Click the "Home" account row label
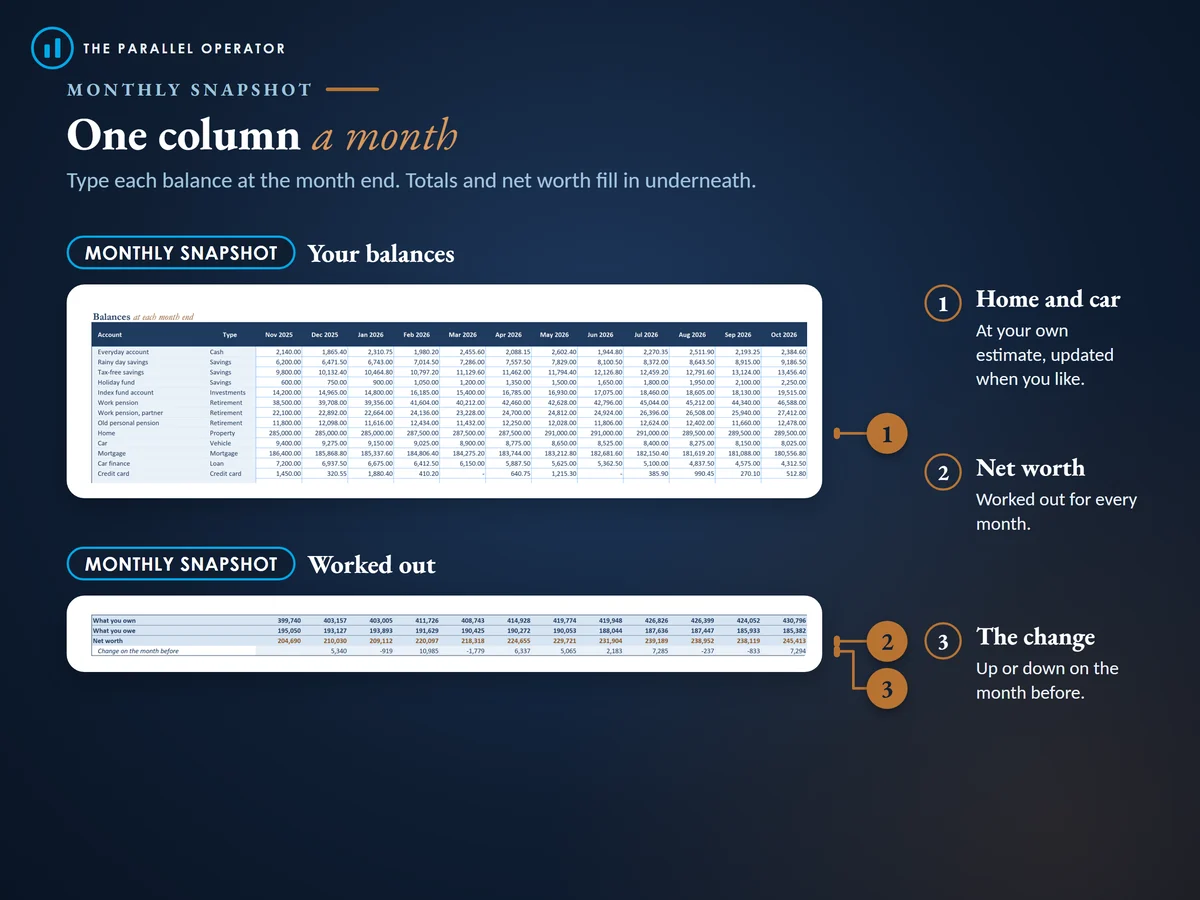 [105, 433]
